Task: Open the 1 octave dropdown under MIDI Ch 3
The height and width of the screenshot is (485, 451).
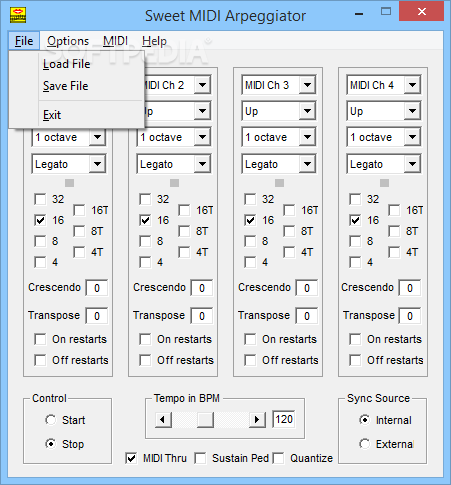Action: [x=307, y=137]
